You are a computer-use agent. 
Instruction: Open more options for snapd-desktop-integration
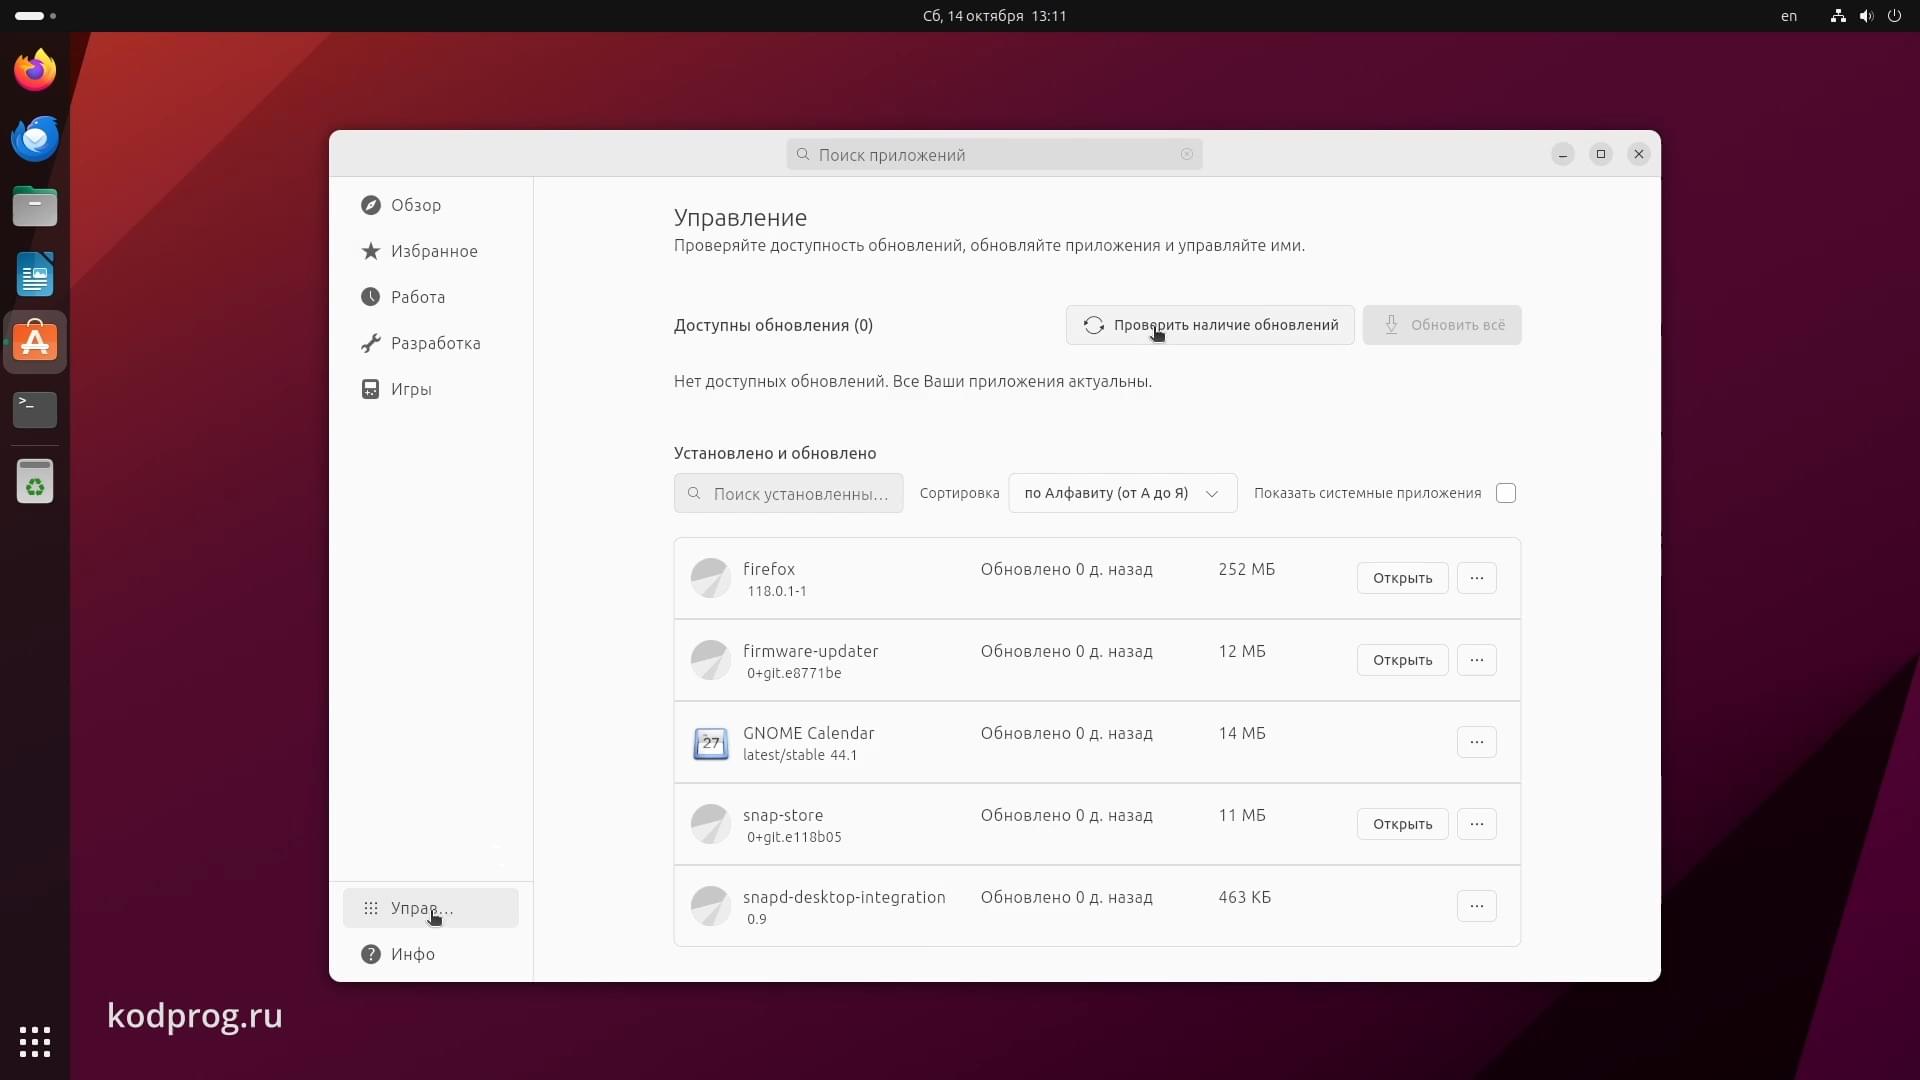click(x=1477, y=906)
